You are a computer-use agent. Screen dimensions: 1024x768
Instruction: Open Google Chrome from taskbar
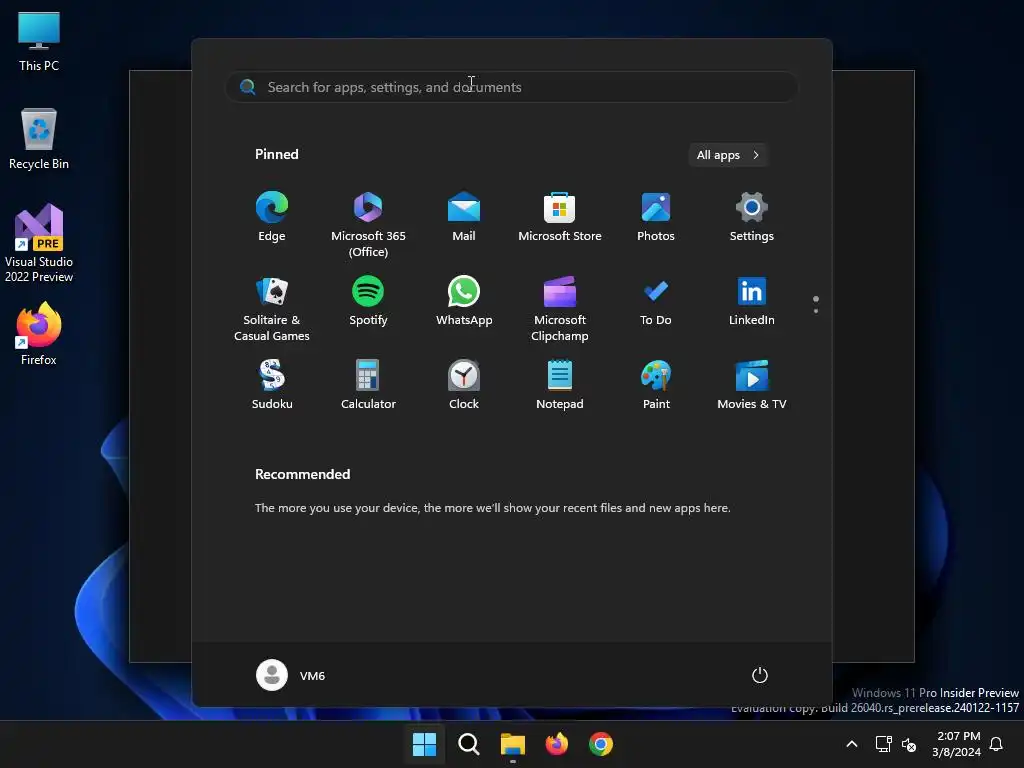point(601,744)
